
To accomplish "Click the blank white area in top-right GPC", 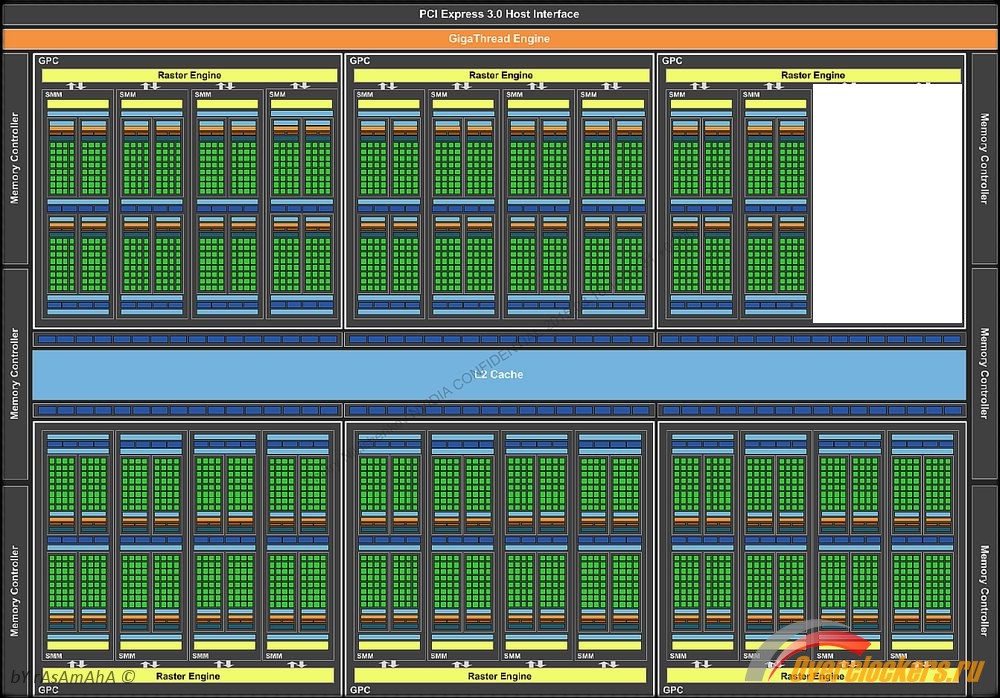I will point(887,205).
